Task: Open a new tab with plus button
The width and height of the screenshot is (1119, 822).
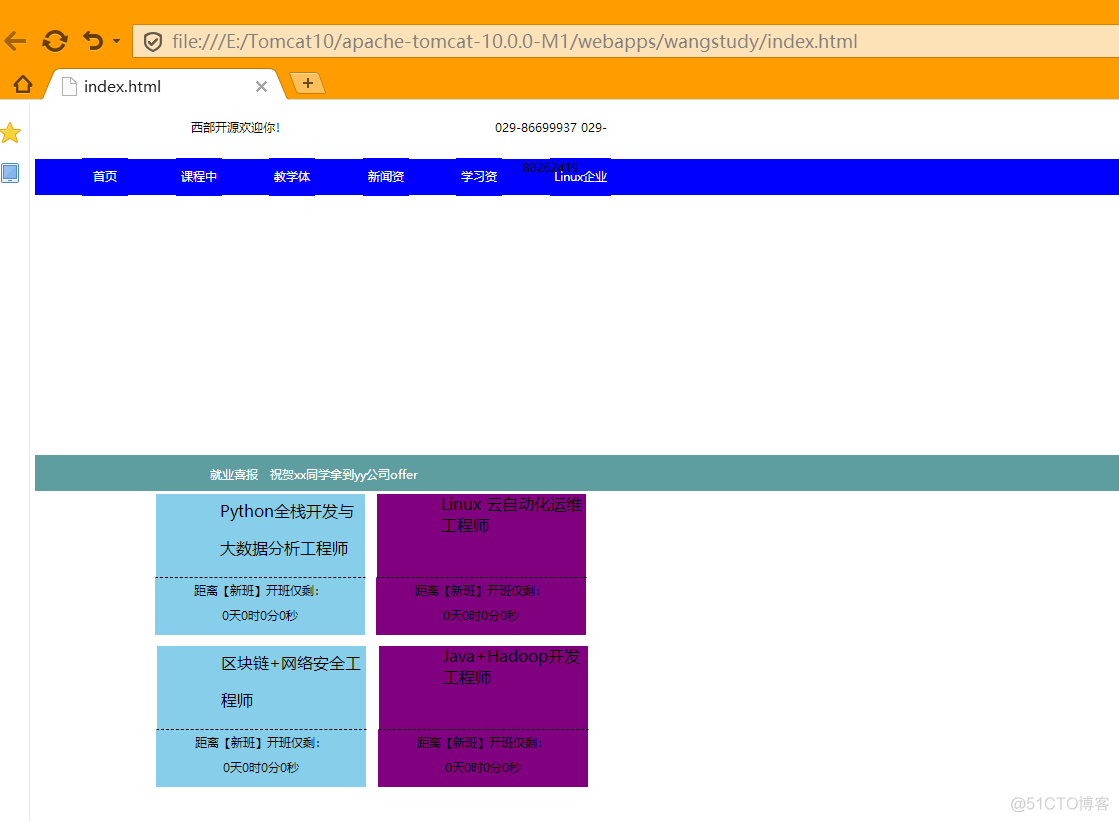Action: click(x=308, y=83)
